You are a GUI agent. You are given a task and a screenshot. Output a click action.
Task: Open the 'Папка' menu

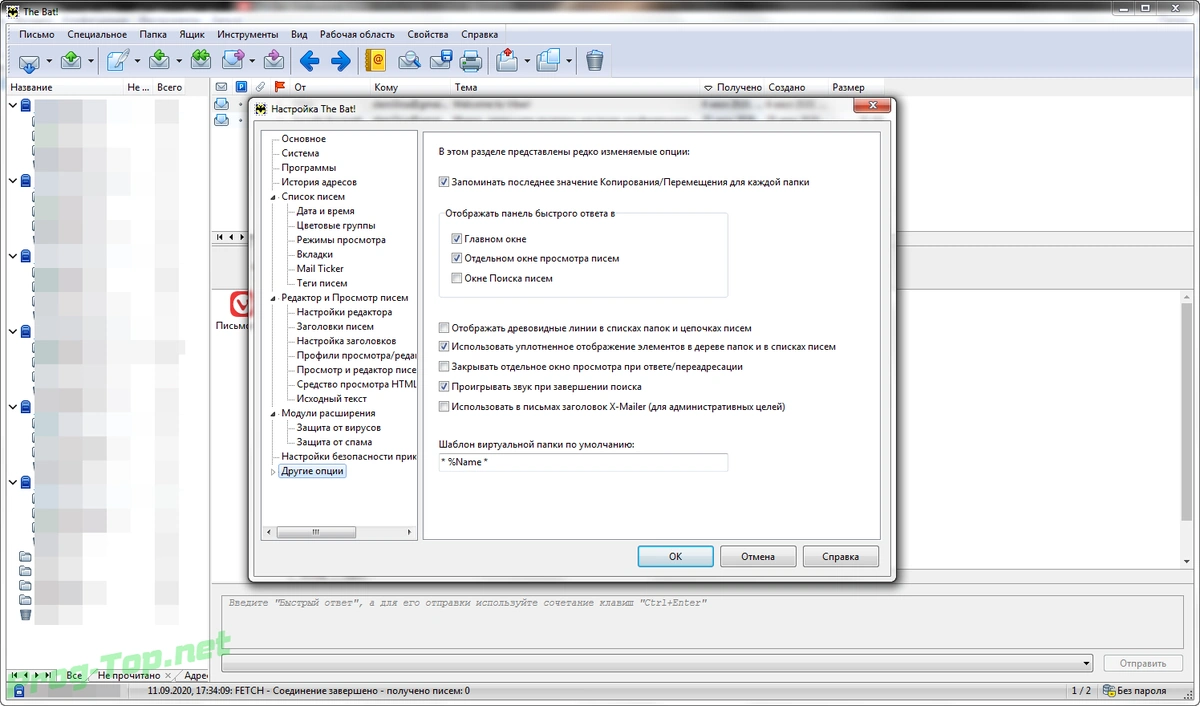[154, 34]
